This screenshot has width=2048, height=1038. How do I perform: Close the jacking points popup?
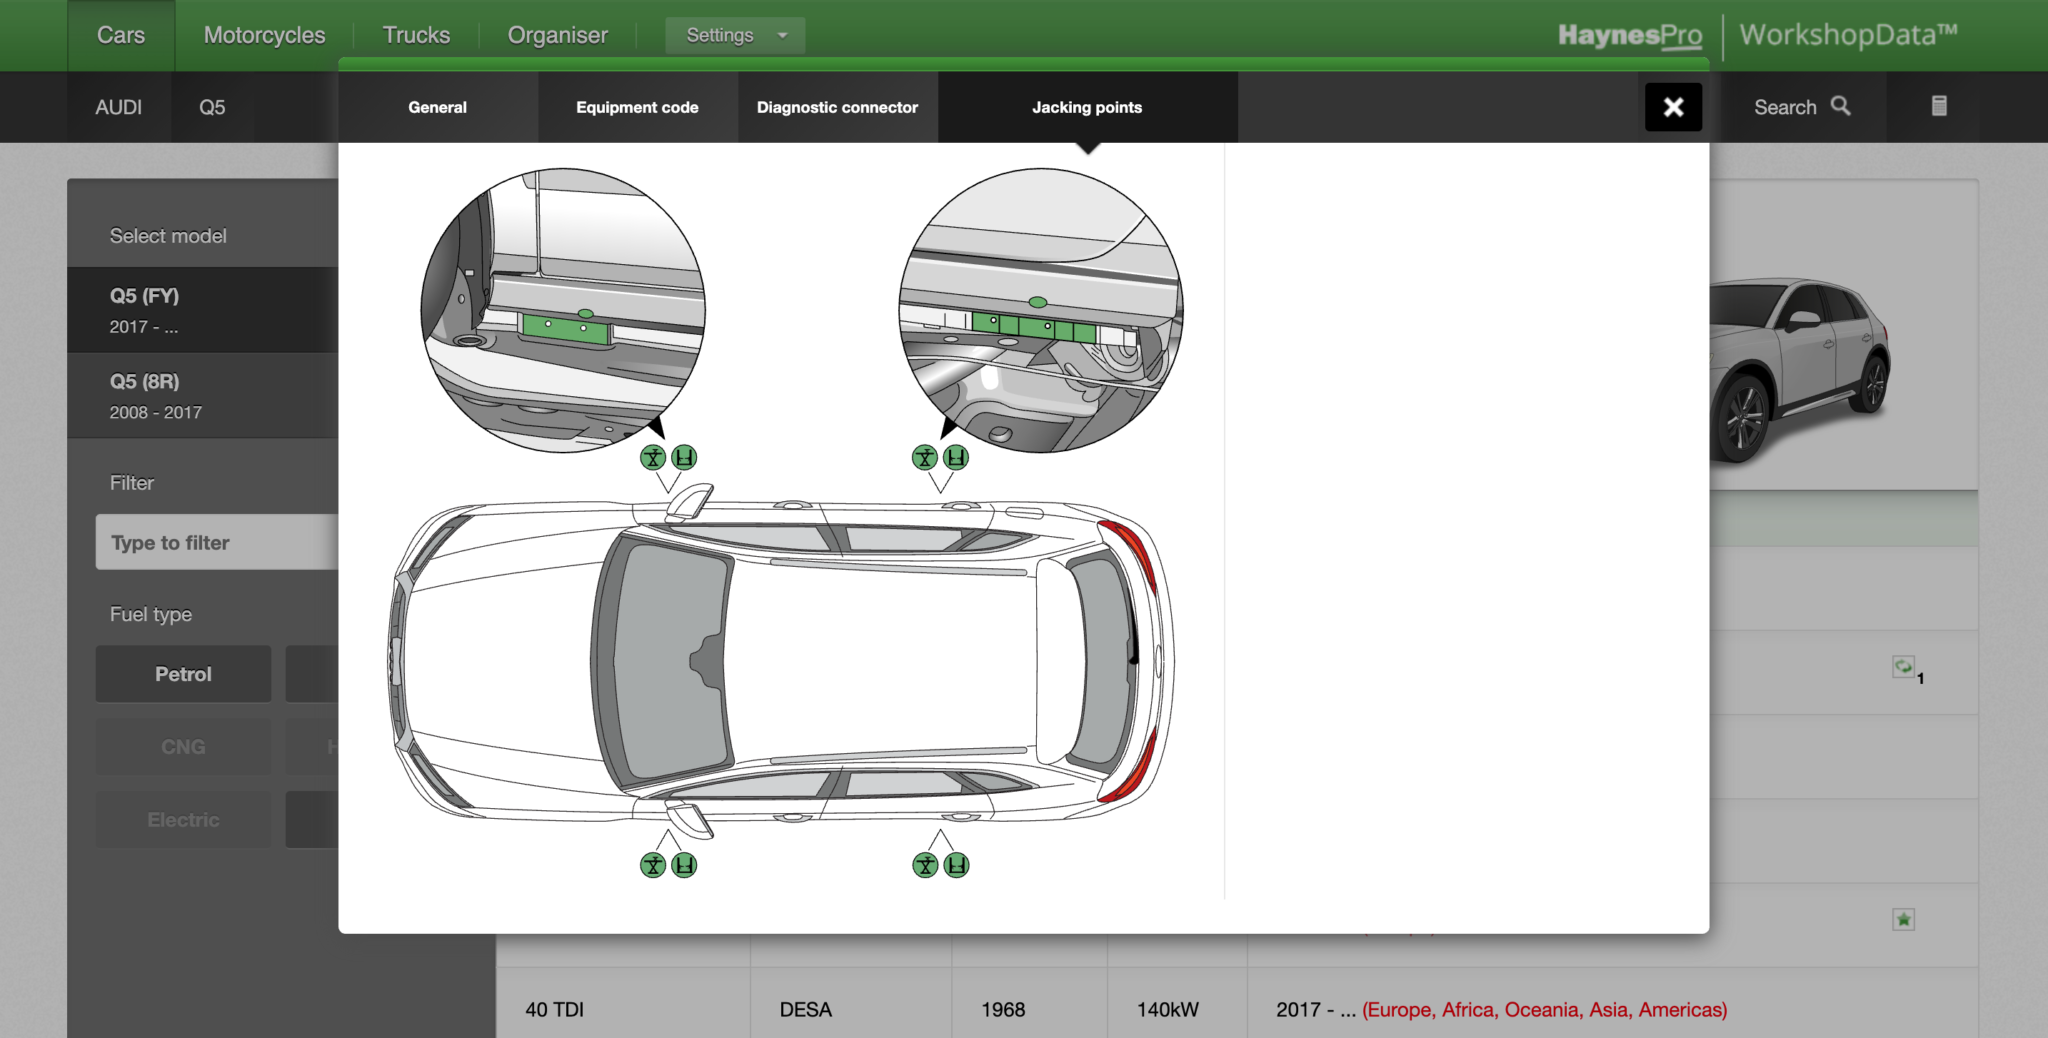click(1673, 107)
